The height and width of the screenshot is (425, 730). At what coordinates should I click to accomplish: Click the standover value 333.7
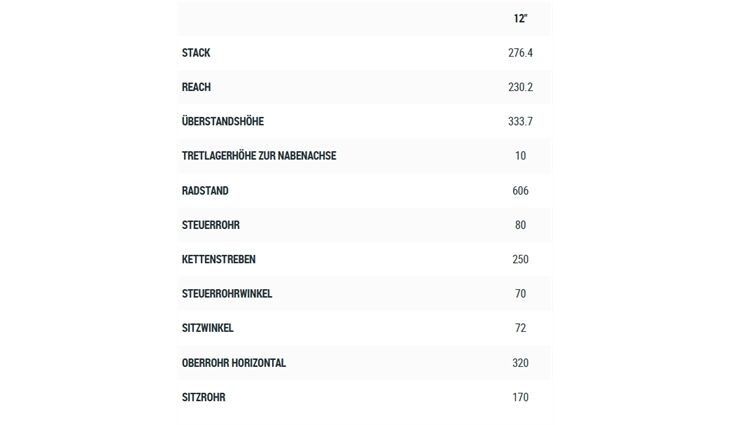520,121
